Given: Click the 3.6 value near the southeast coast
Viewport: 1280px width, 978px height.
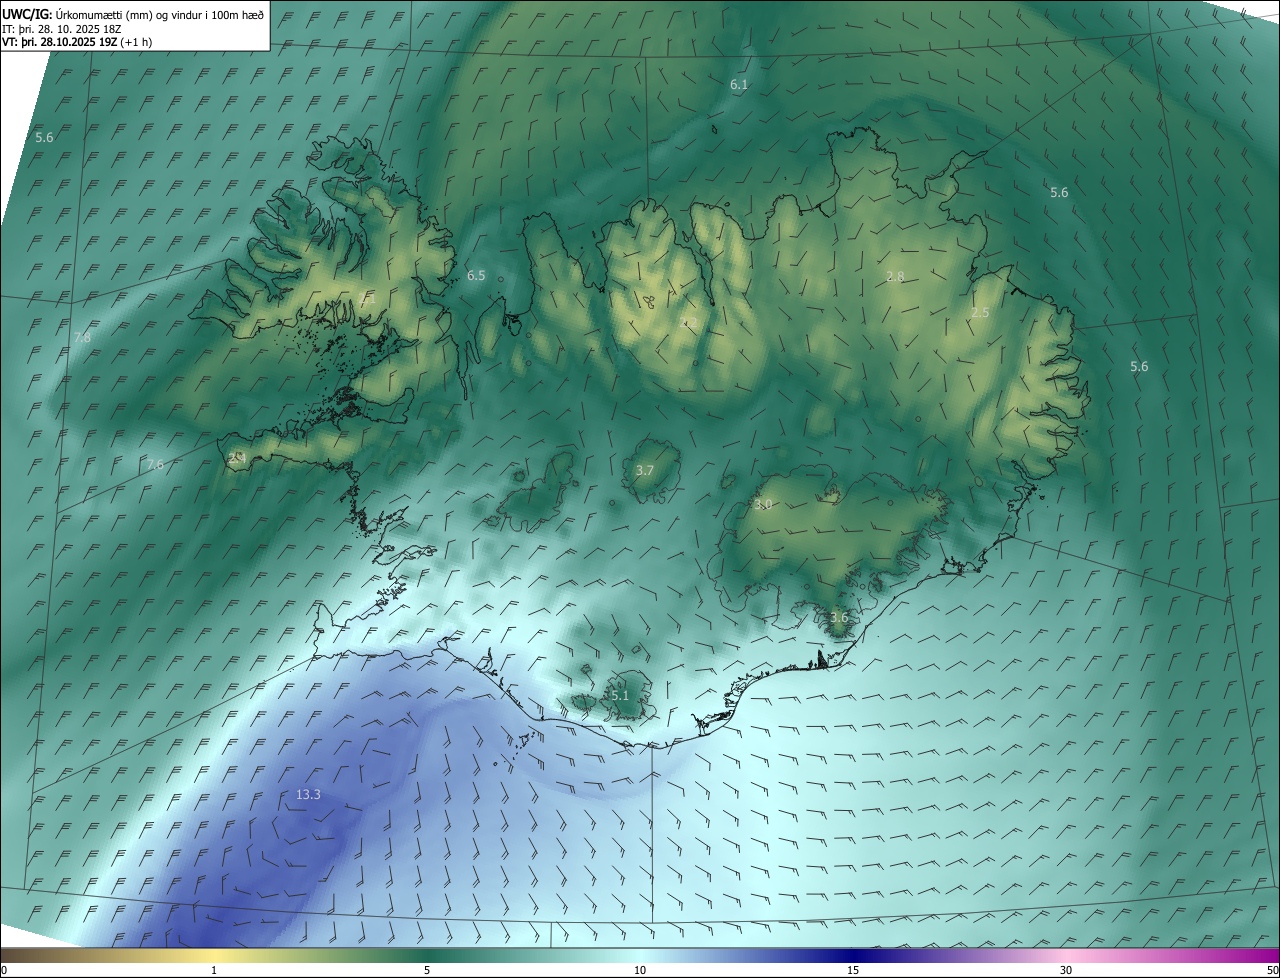Looking at the screenshot, I should coord(839,618).
